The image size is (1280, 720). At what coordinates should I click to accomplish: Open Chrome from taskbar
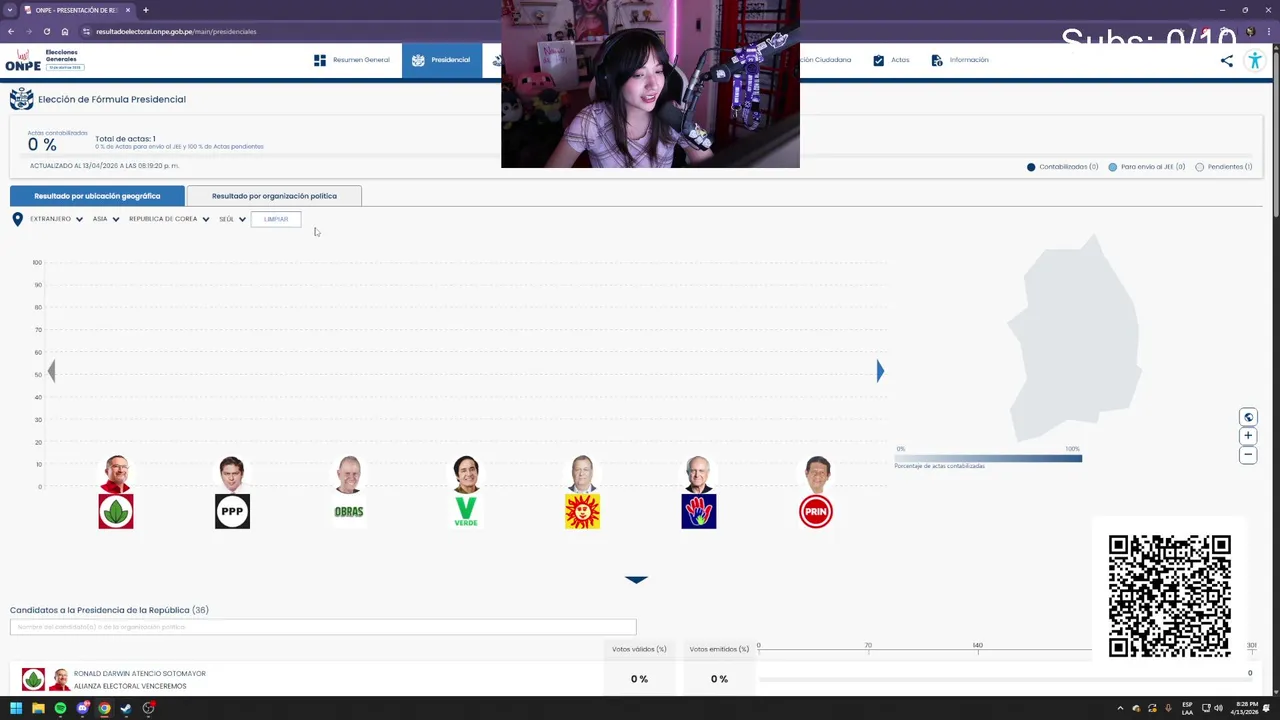click(x=104, y=708)
